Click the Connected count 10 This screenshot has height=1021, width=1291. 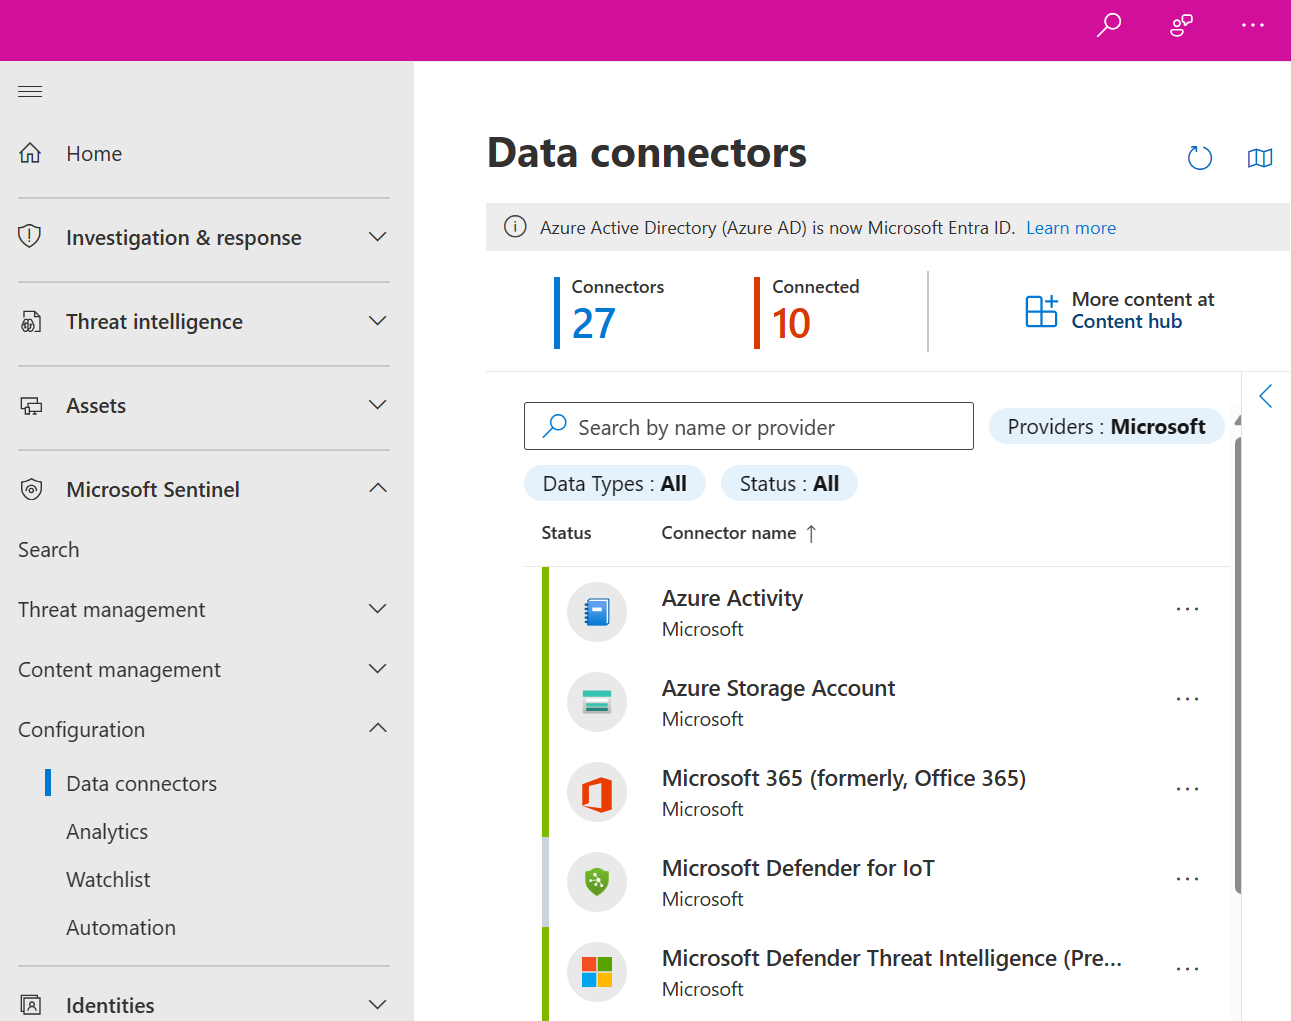[791, 323]
